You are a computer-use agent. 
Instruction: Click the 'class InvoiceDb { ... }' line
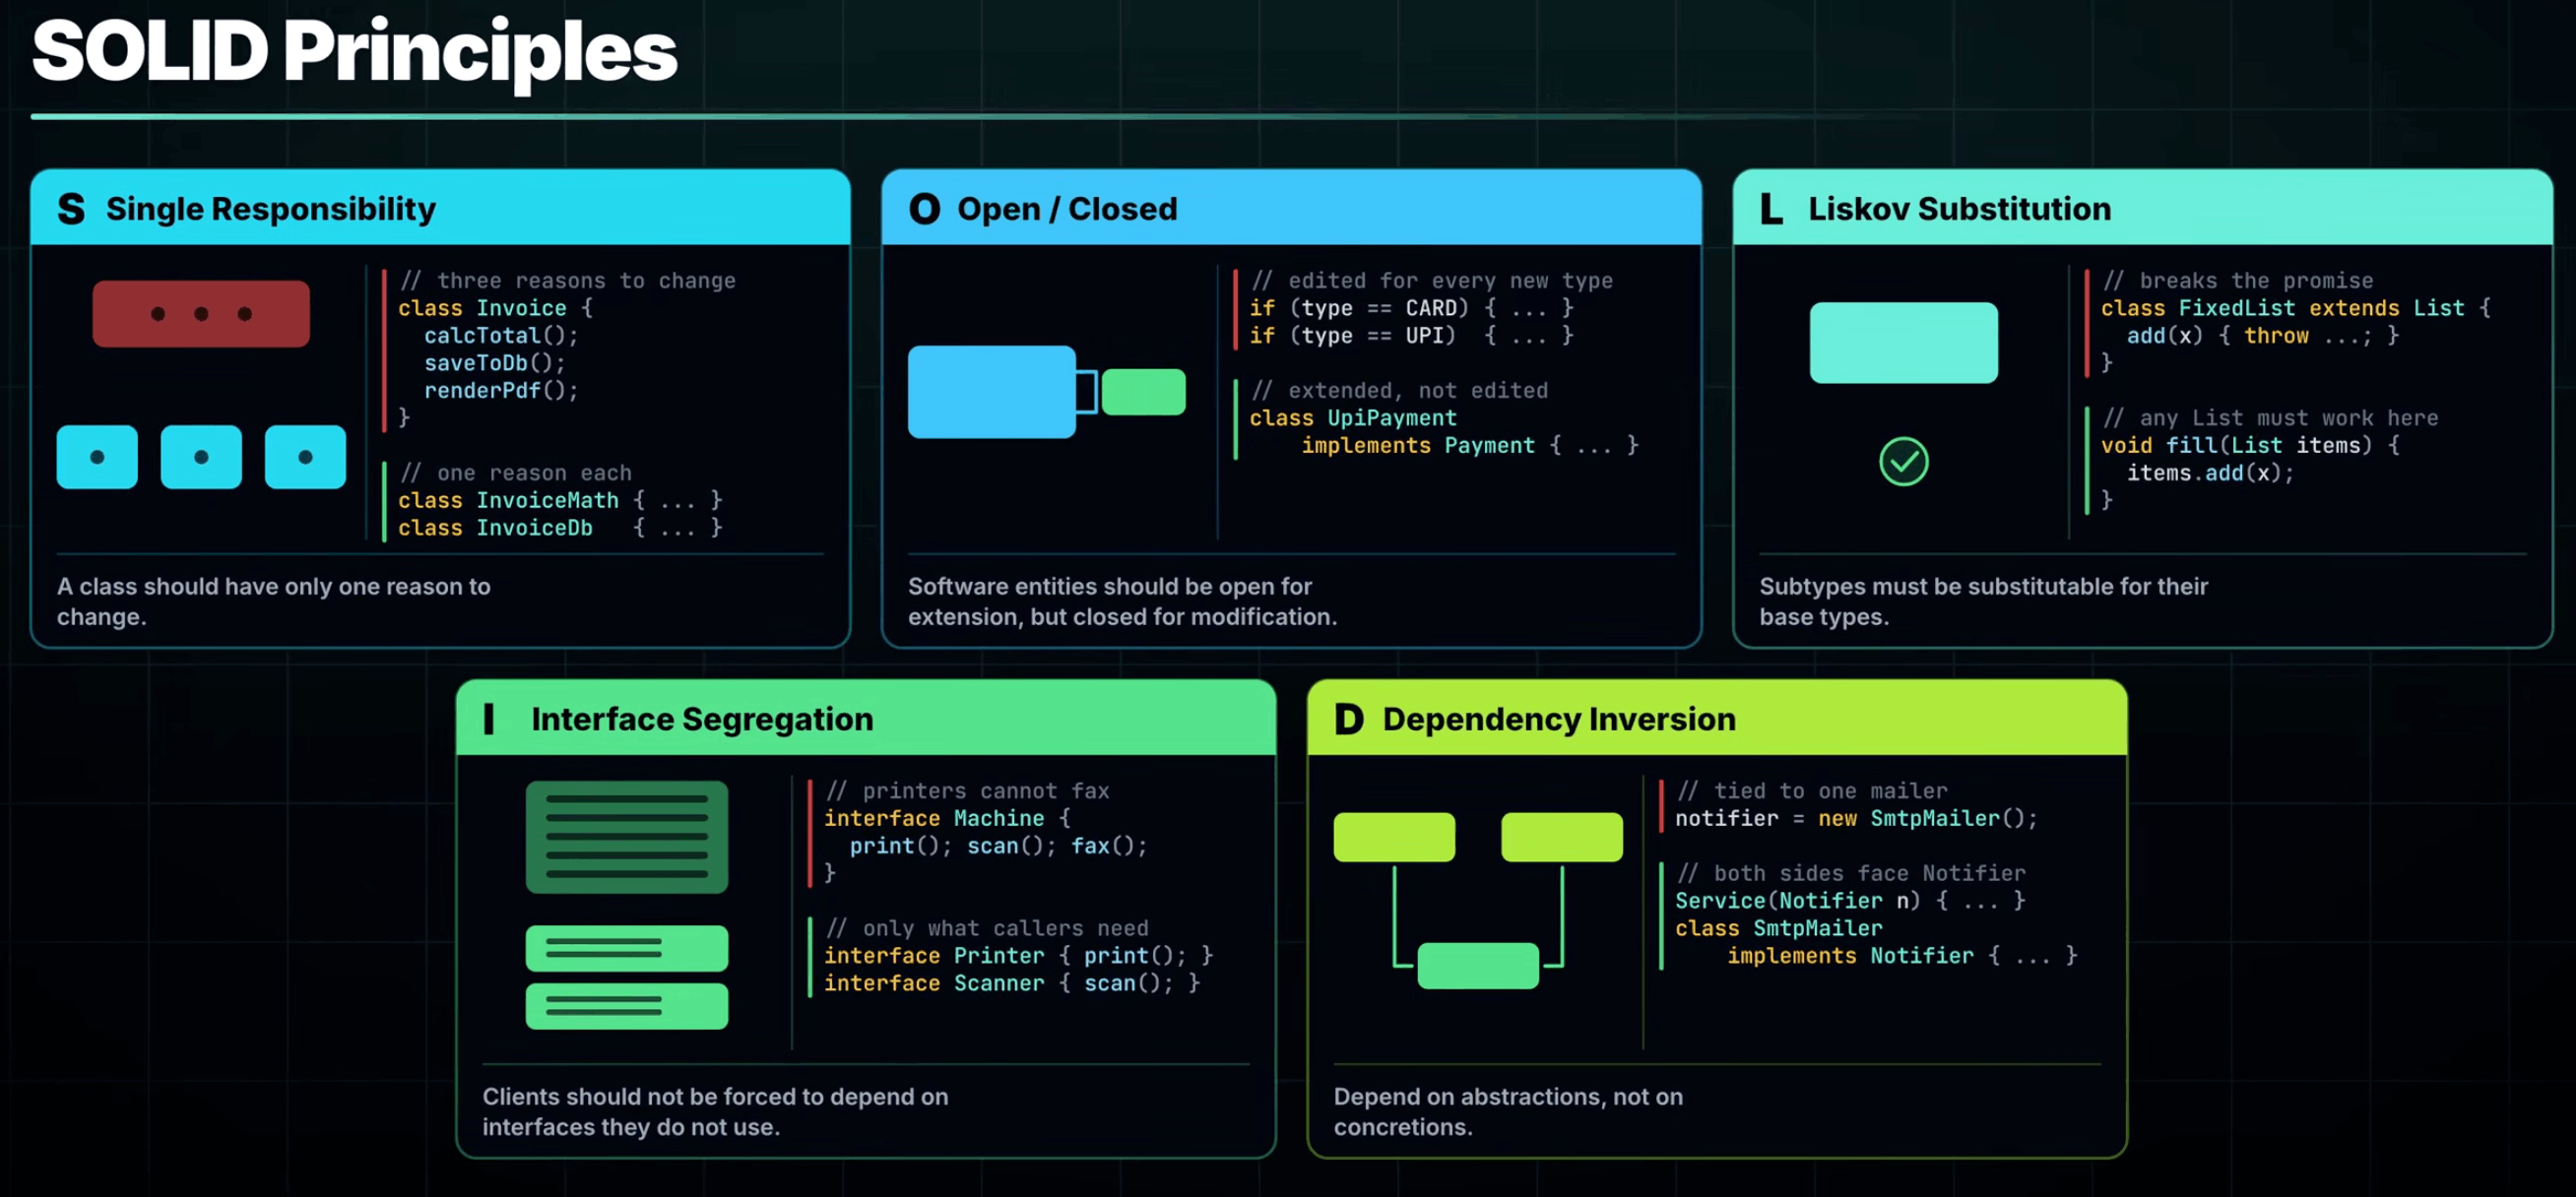click(x=560, y=528)
